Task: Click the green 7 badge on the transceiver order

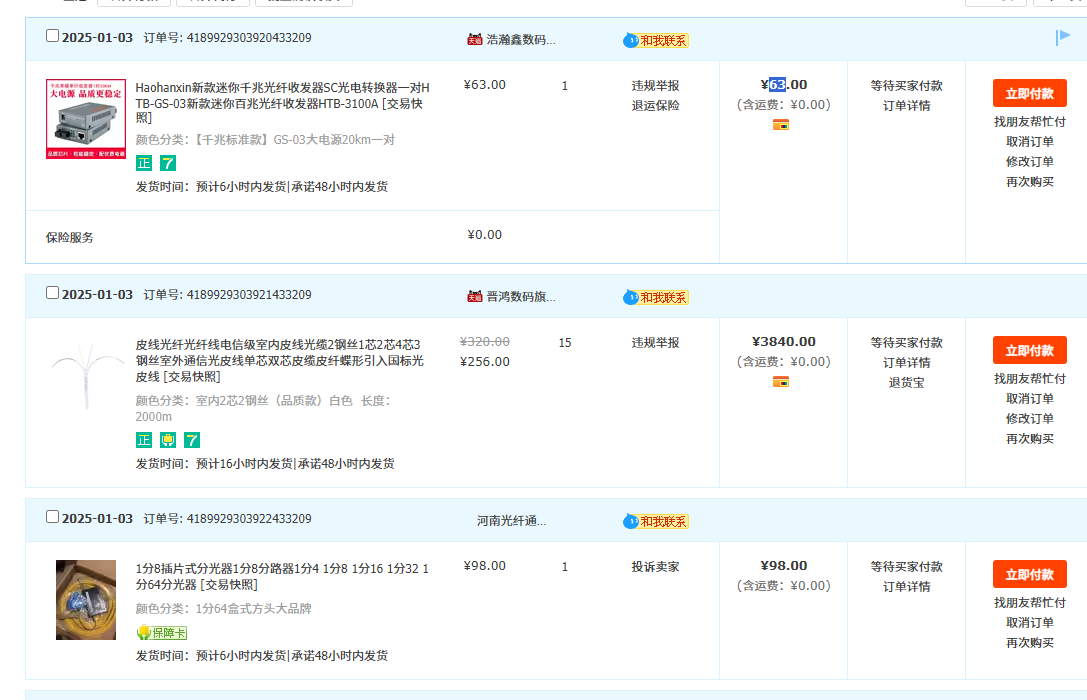Action: [x=168, y=163]
